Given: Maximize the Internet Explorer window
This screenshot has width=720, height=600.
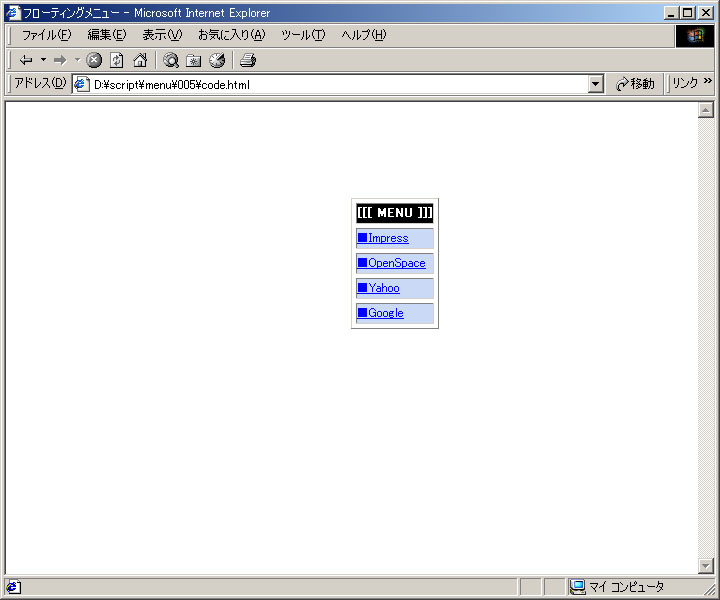Looking at the screenshot, I should tap(687, 13).
